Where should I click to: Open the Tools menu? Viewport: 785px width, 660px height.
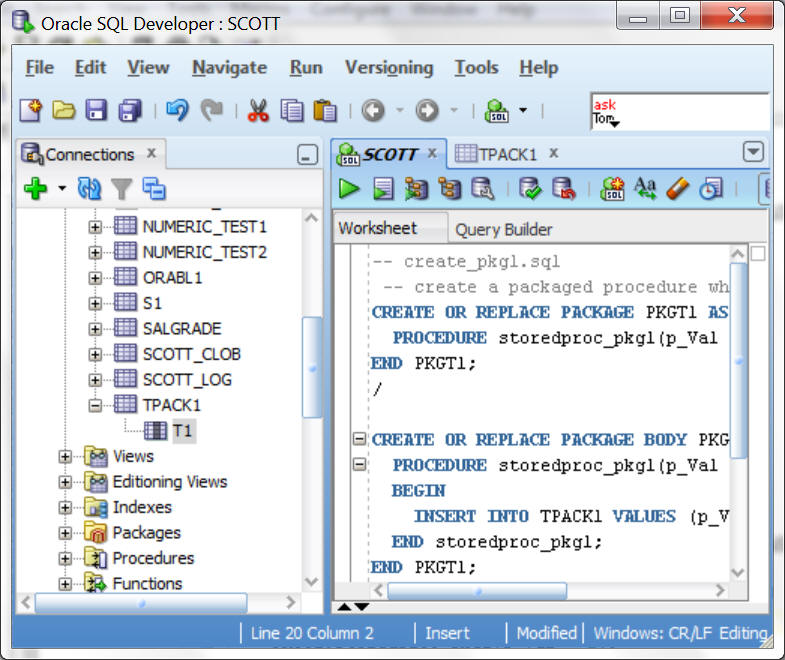tap(476, 68)
